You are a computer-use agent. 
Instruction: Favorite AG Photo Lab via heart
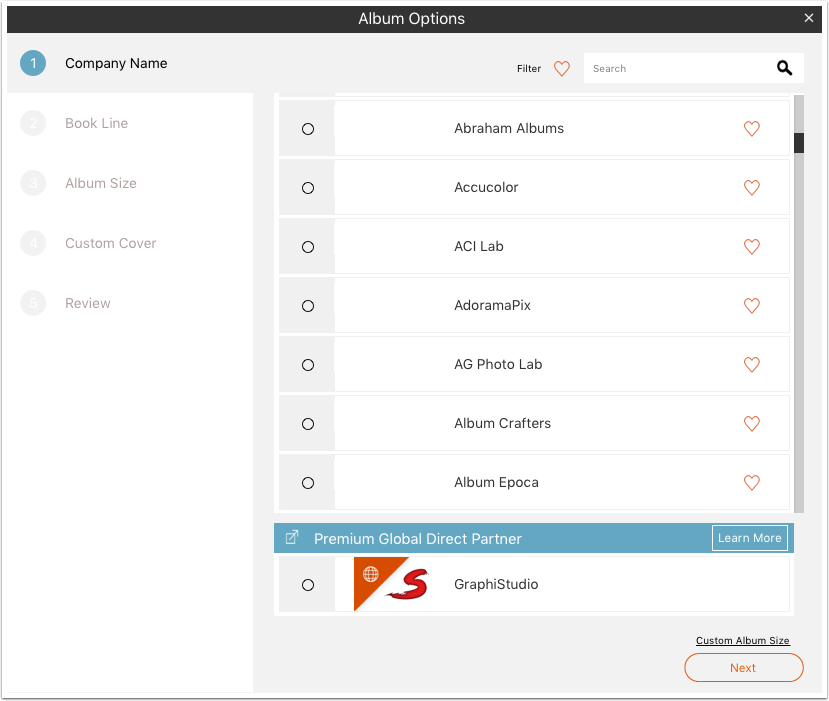point(751,365)
